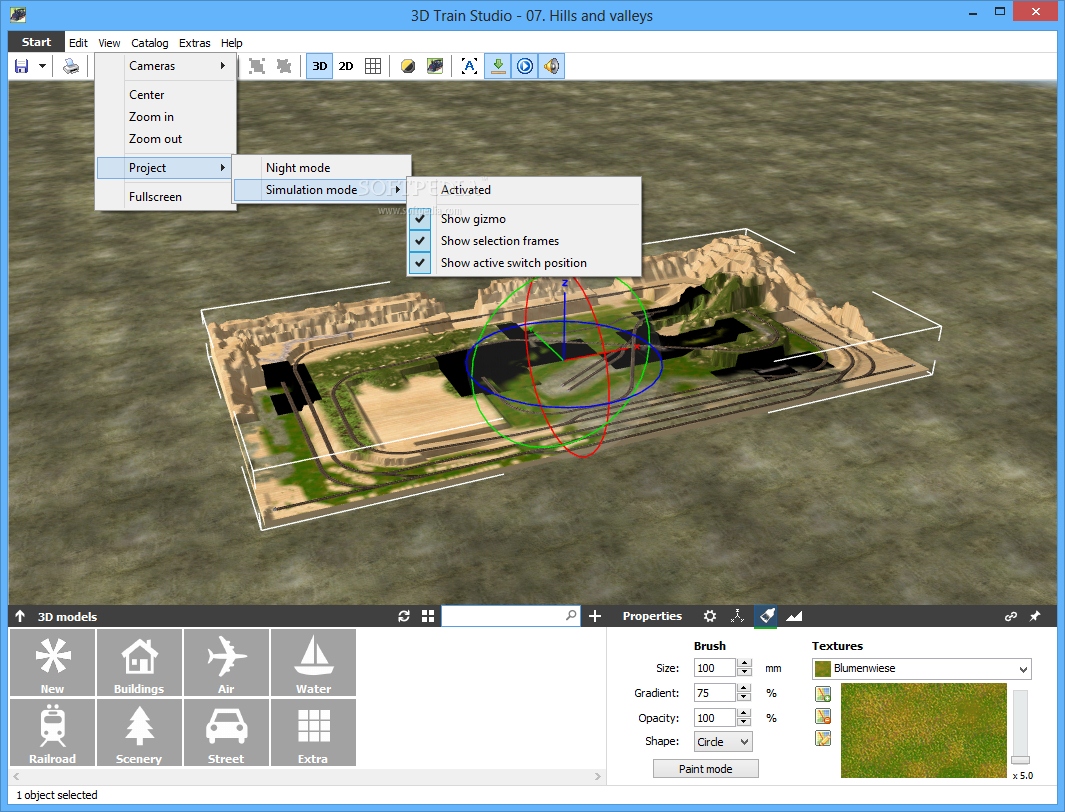
Task: Expand the Simulation mode submenu
Action: tap(321, 189)
